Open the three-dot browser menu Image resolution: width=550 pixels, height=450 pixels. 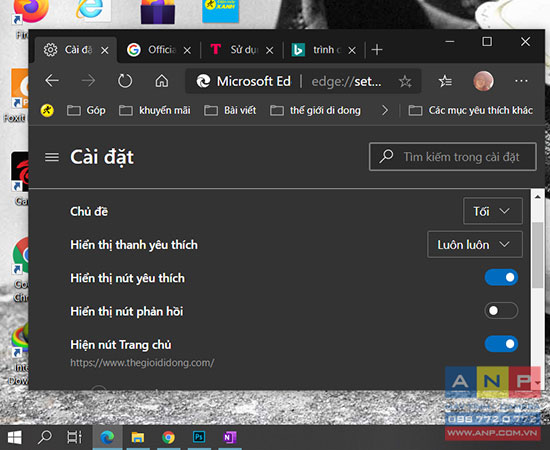[521, 81]
